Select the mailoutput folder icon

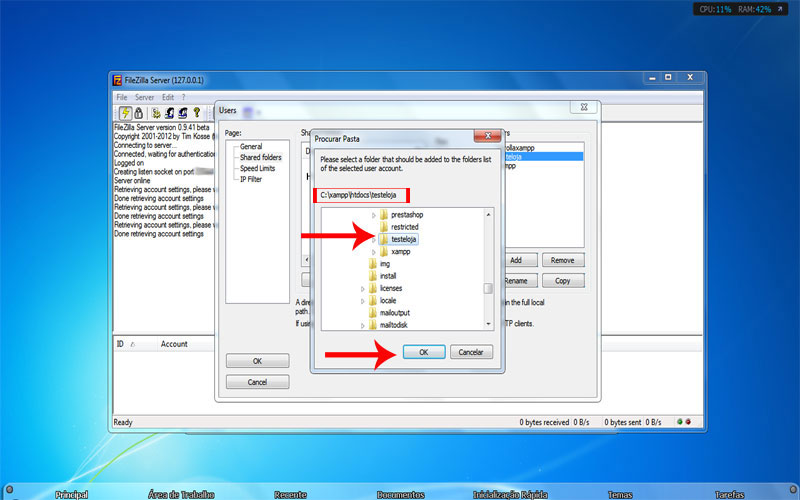tap(372, 313)
